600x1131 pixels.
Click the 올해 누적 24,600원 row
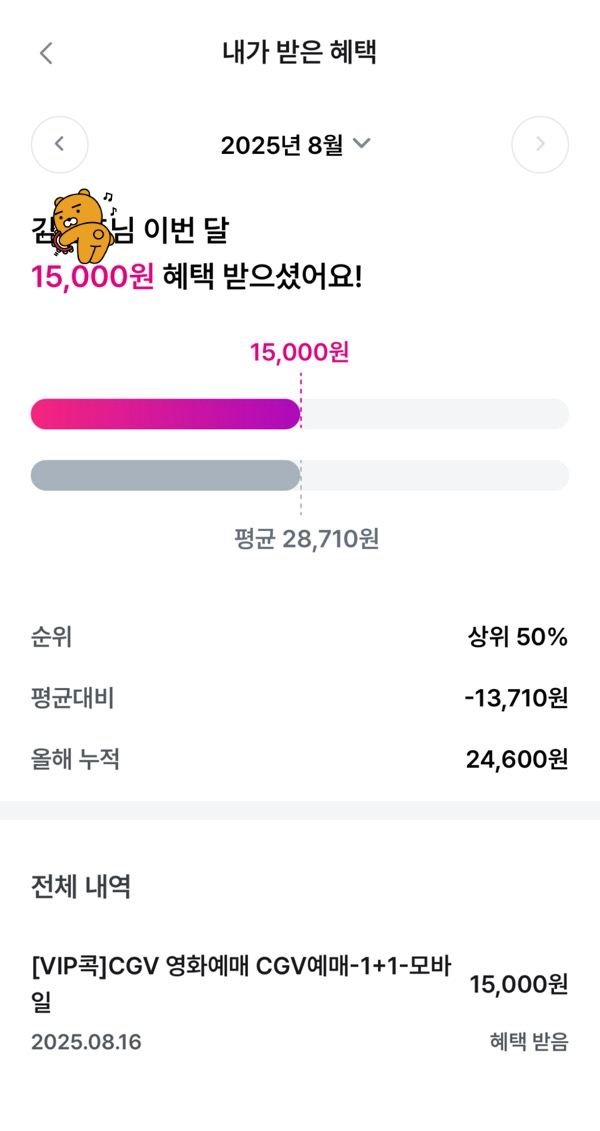[300, 759]
